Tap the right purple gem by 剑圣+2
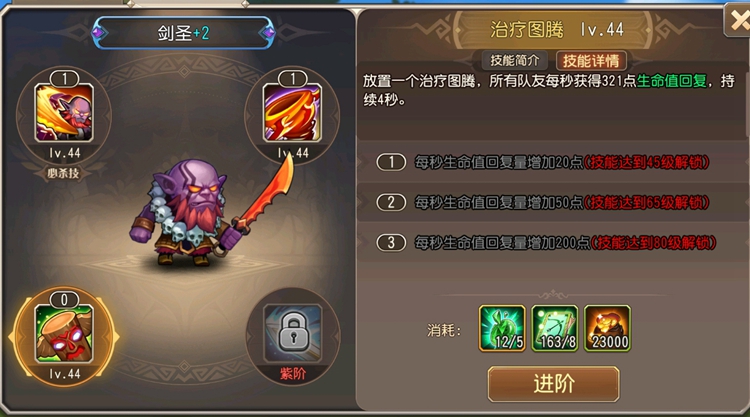 point(269,33)
